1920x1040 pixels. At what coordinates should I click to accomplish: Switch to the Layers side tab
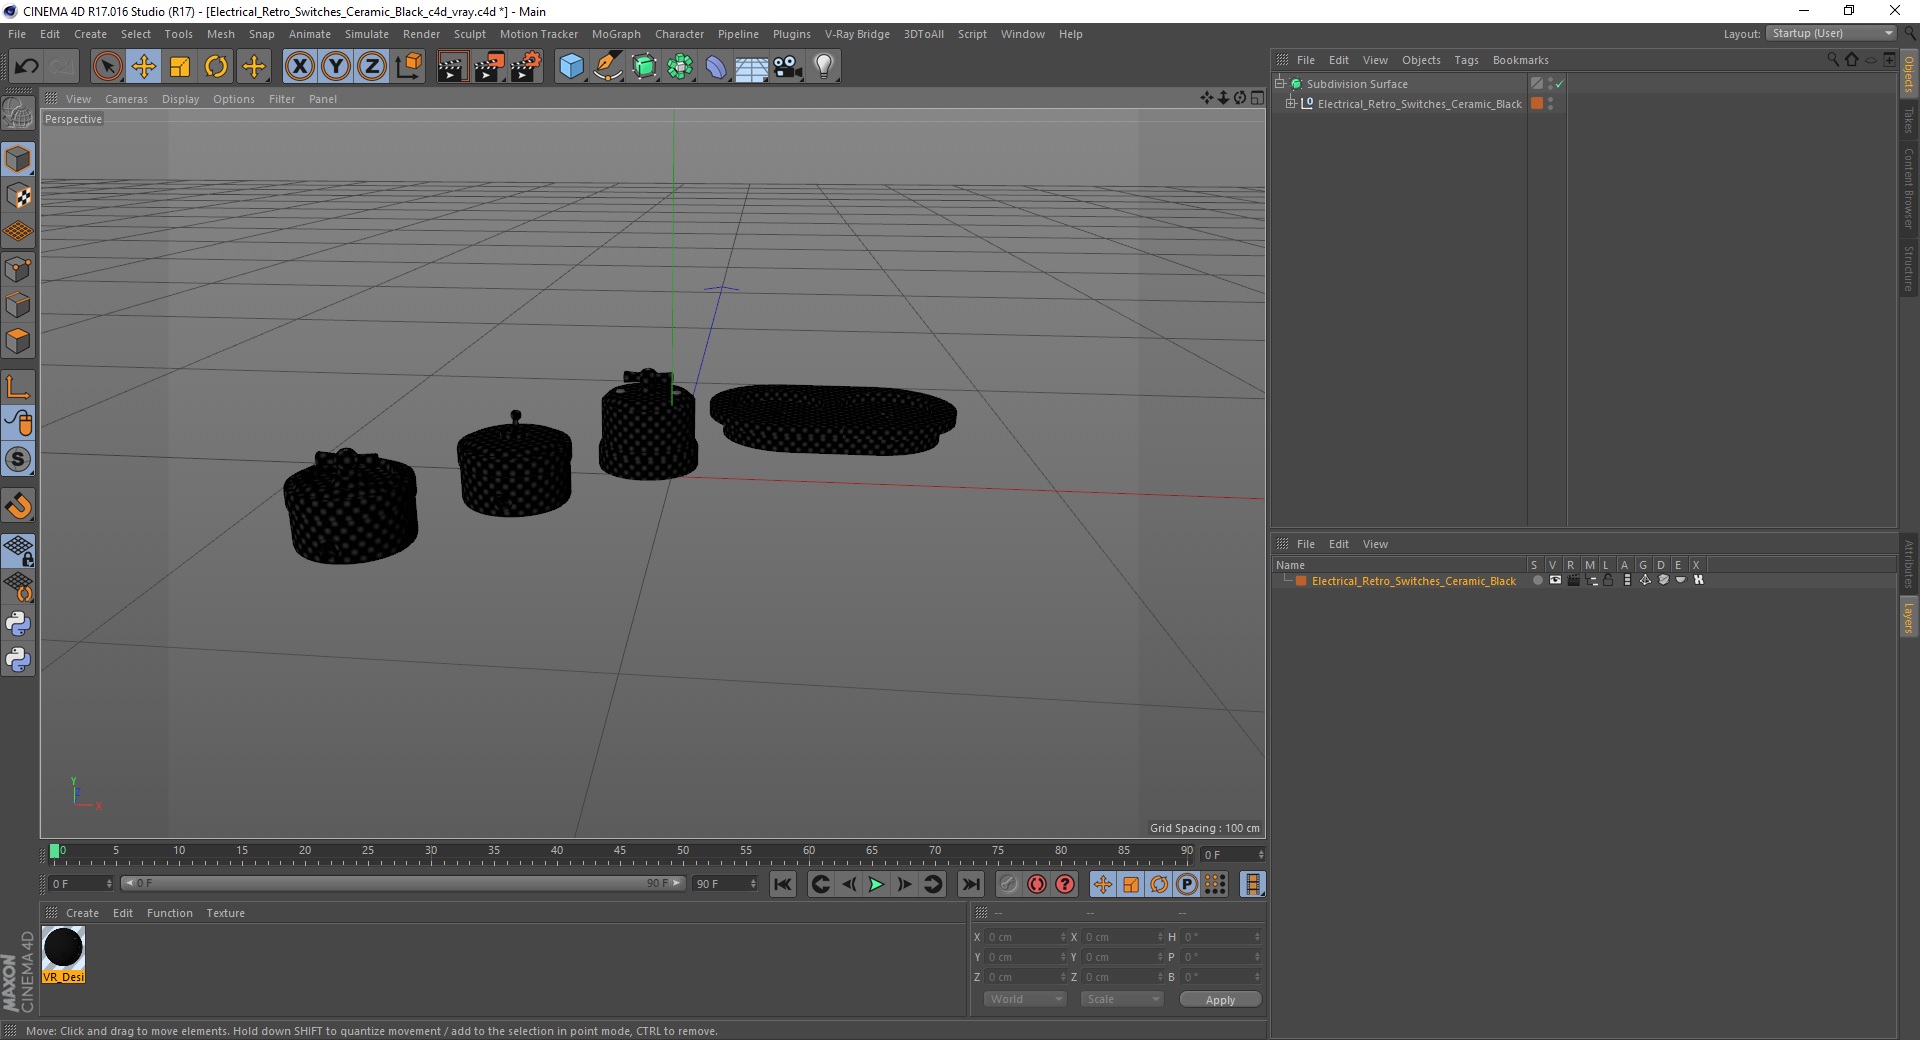(1908, 616)
